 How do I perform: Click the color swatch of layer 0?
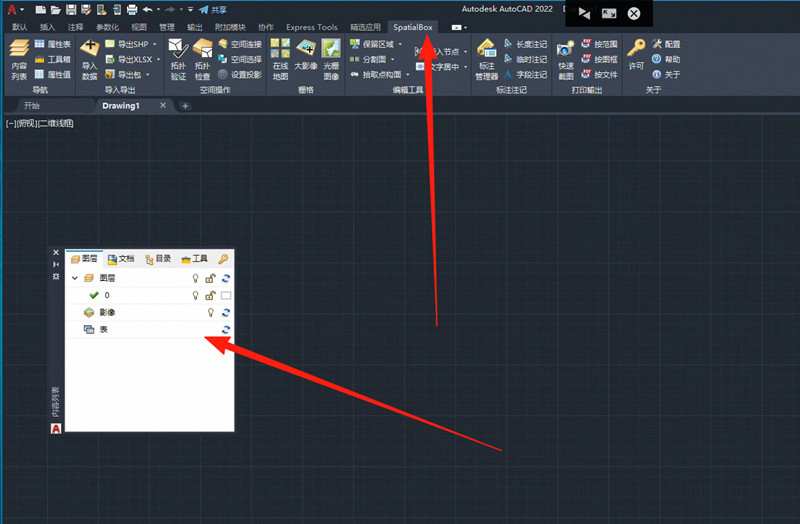[226, 295]
